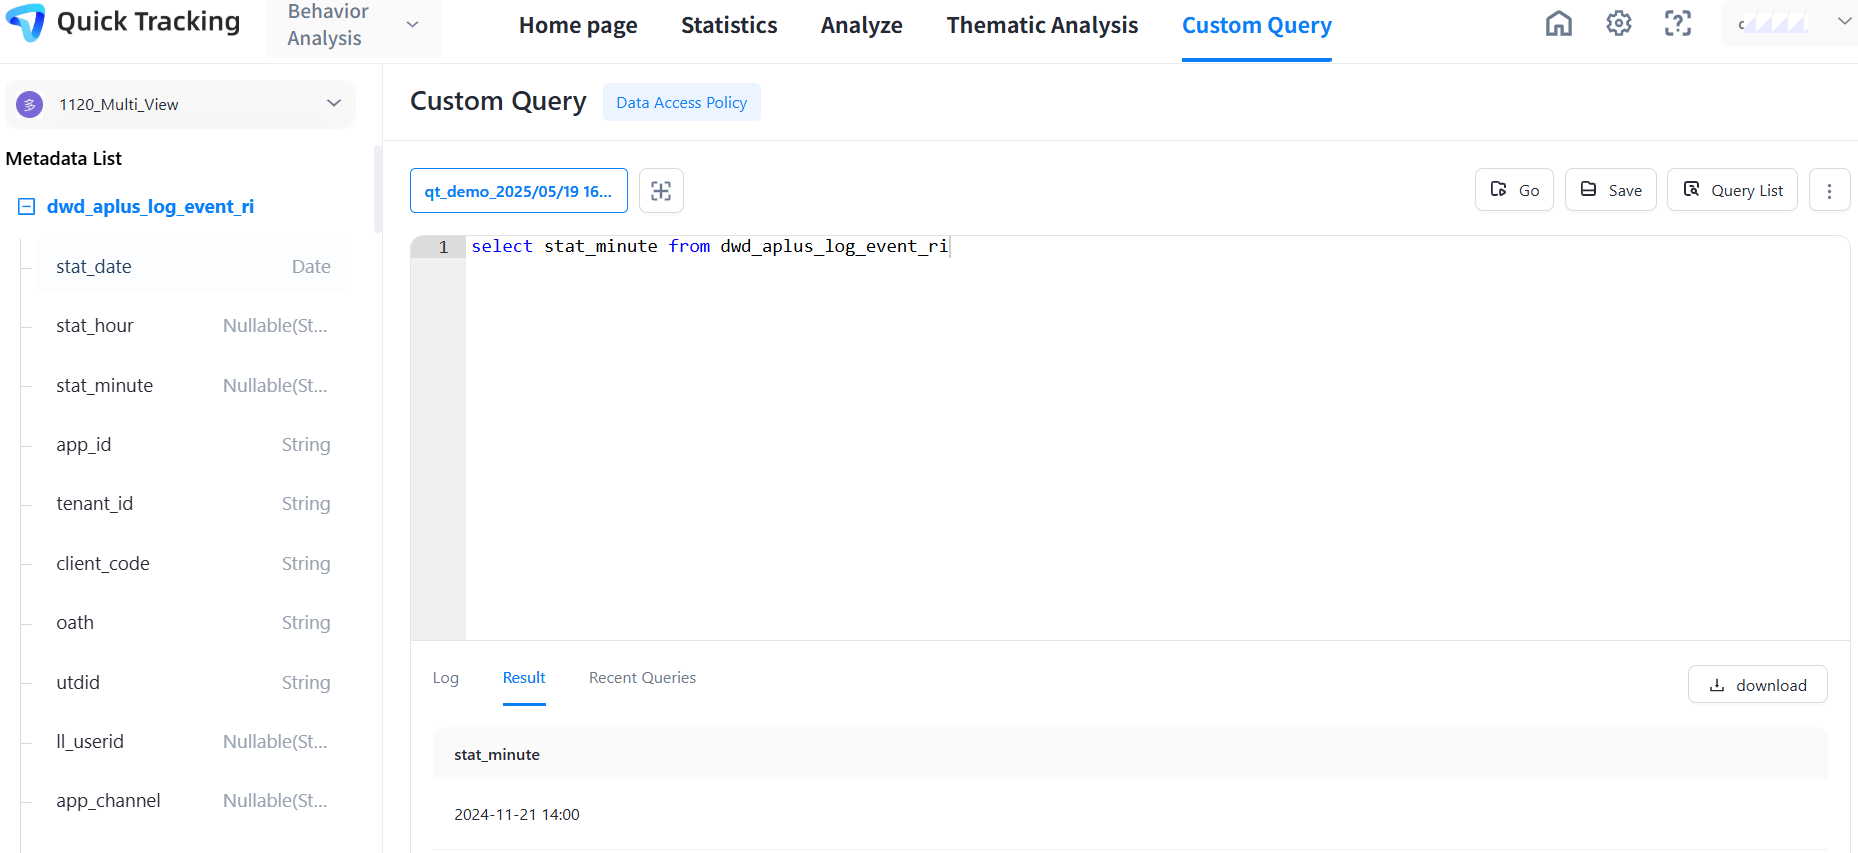Image resolution: width=1858 pixels, height=853 pixels.
Task: Open the Data Access Policy link
Action: coord(681,103)
